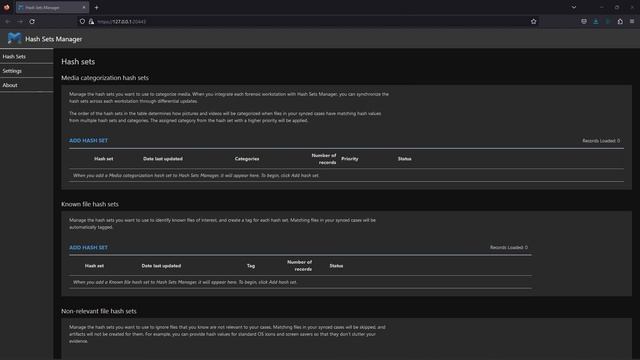Click Date last updated header in media table
The image size is (640, 360).
coord(163,159)
